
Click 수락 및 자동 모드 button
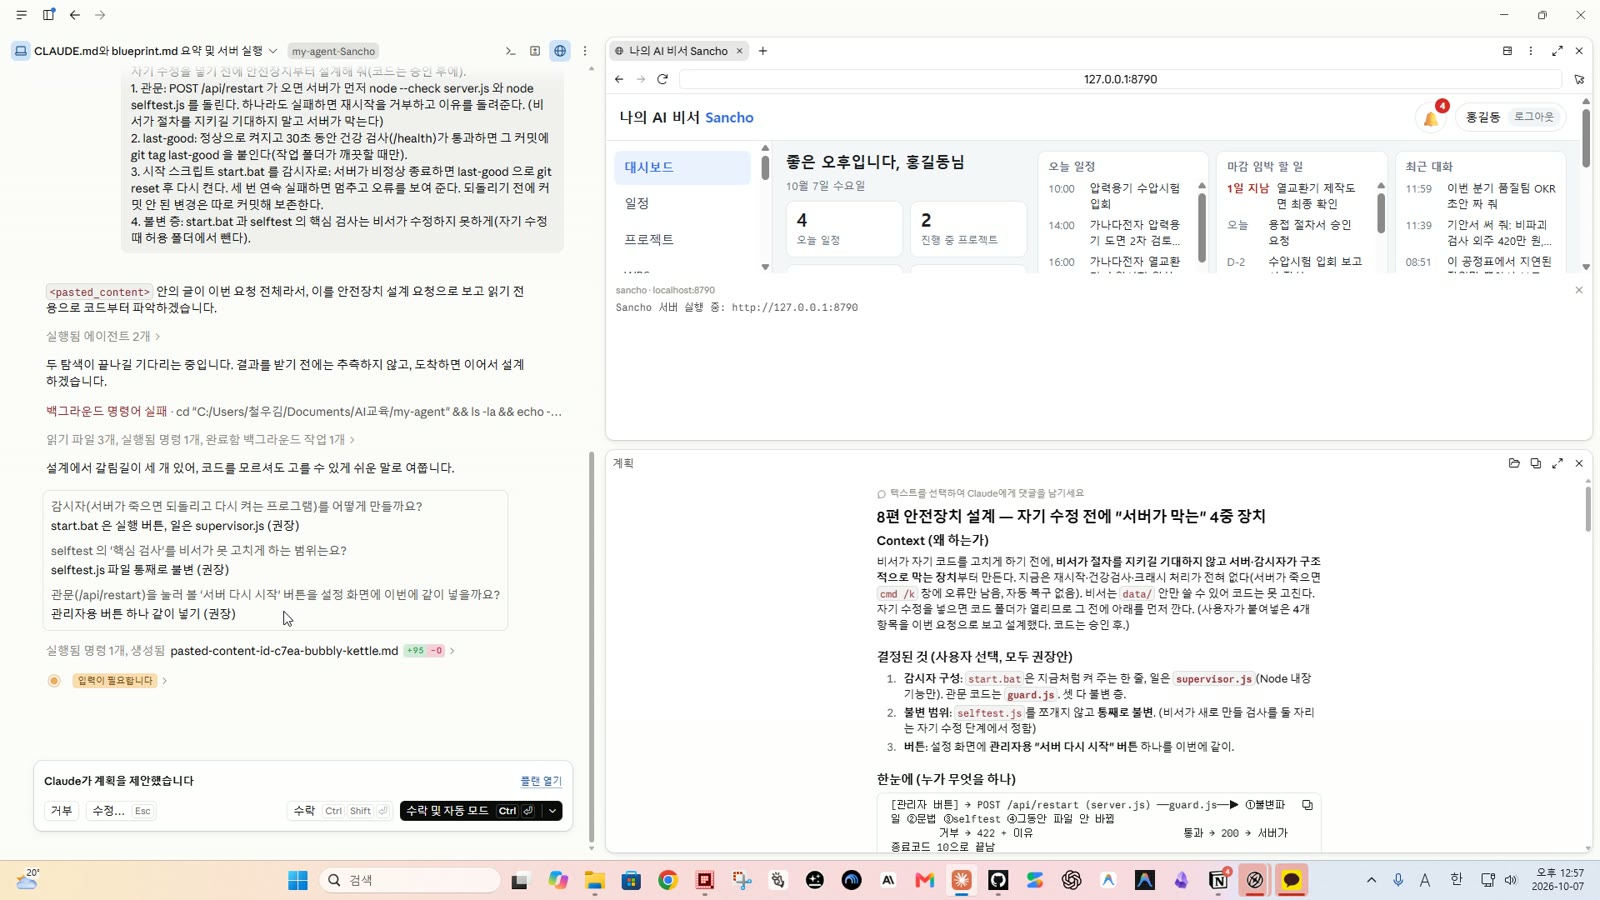pyautogui.click(x=470, y=811)
